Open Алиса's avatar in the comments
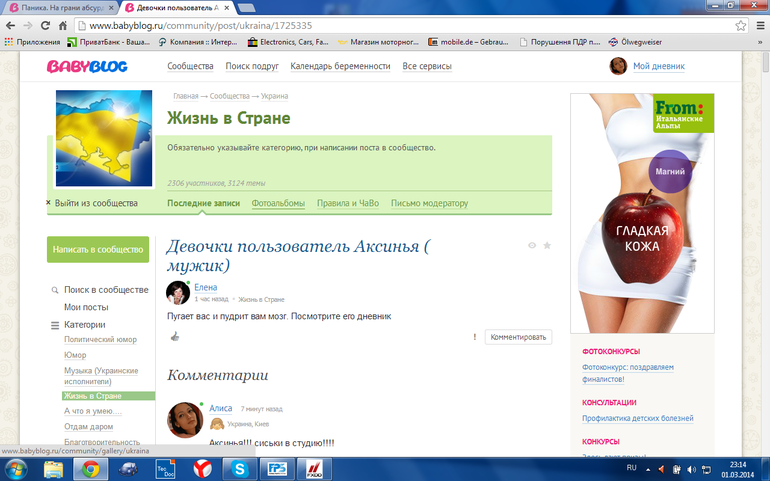 (x=185, y=420)
